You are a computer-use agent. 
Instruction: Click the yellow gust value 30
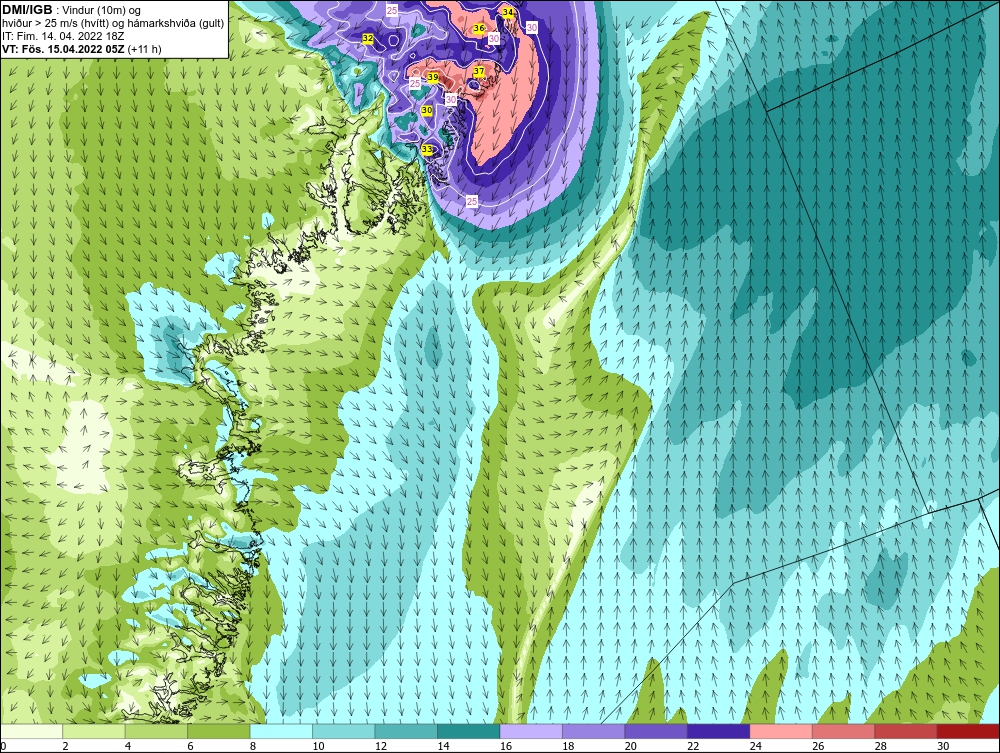coord(427,110)
